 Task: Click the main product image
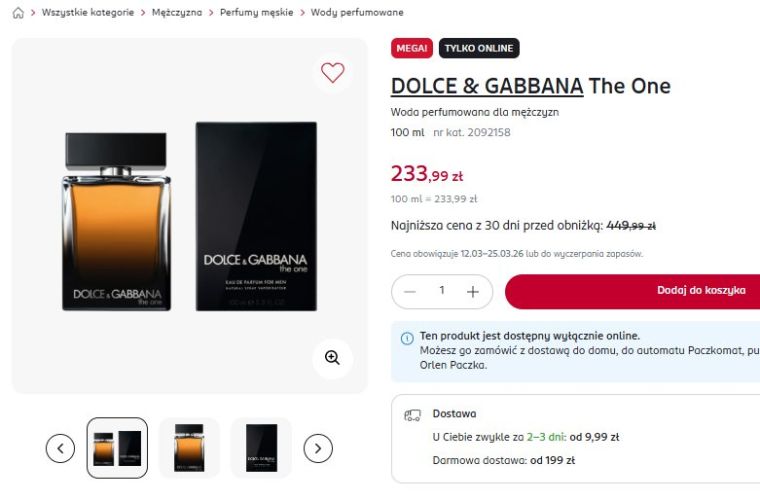coord(189,216)
